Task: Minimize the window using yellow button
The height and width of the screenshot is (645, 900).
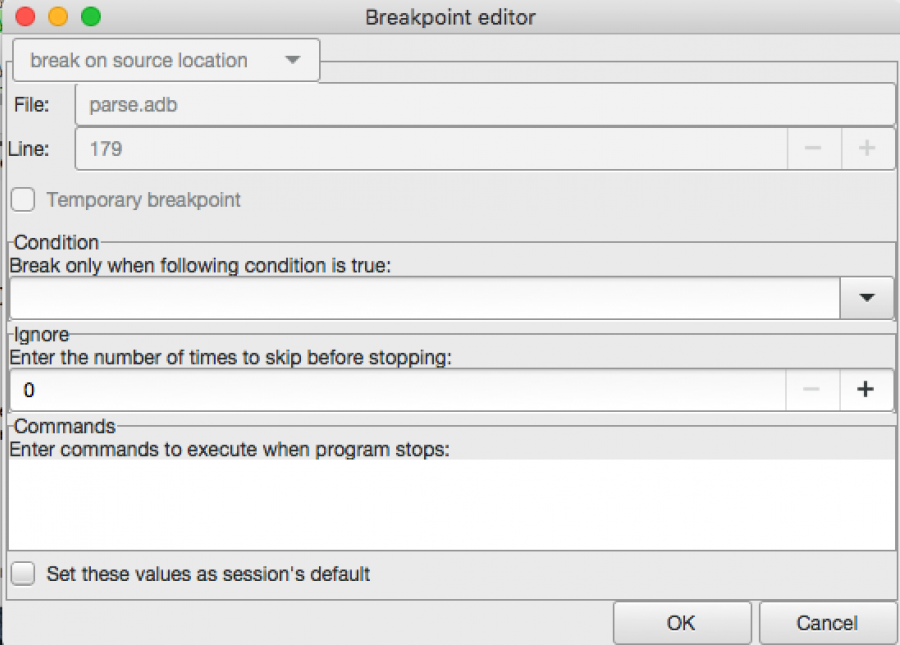Action: click(58, 17)
